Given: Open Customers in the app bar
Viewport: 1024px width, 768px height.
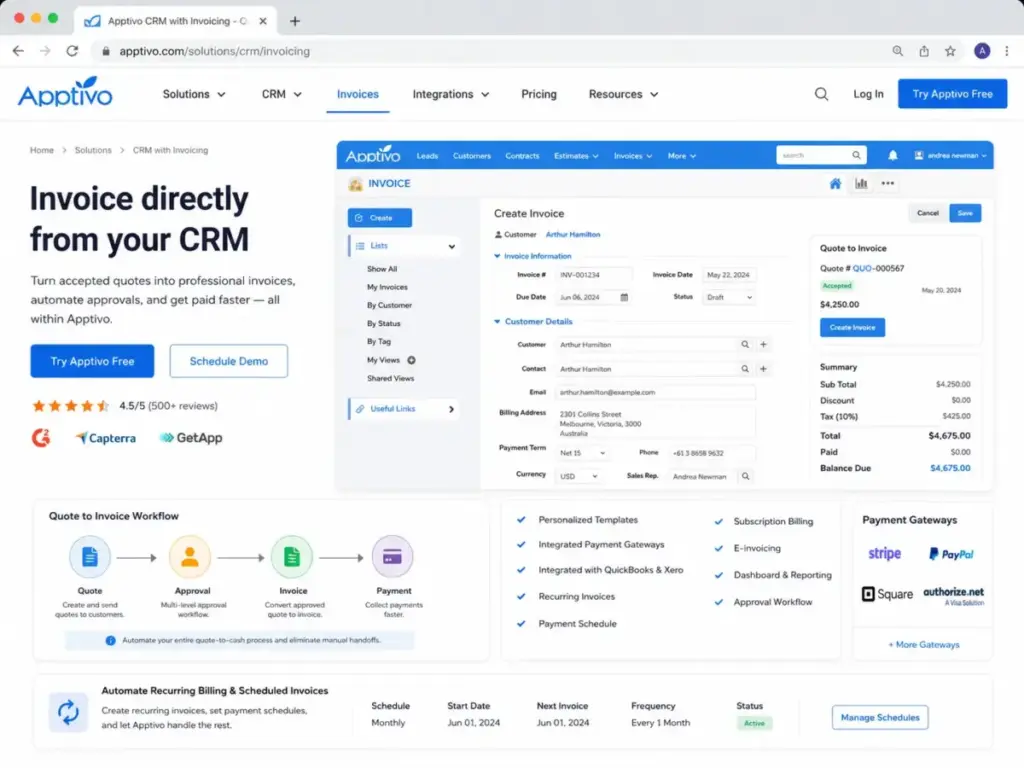Looking at the screenshot, I should tap(472, 156).
